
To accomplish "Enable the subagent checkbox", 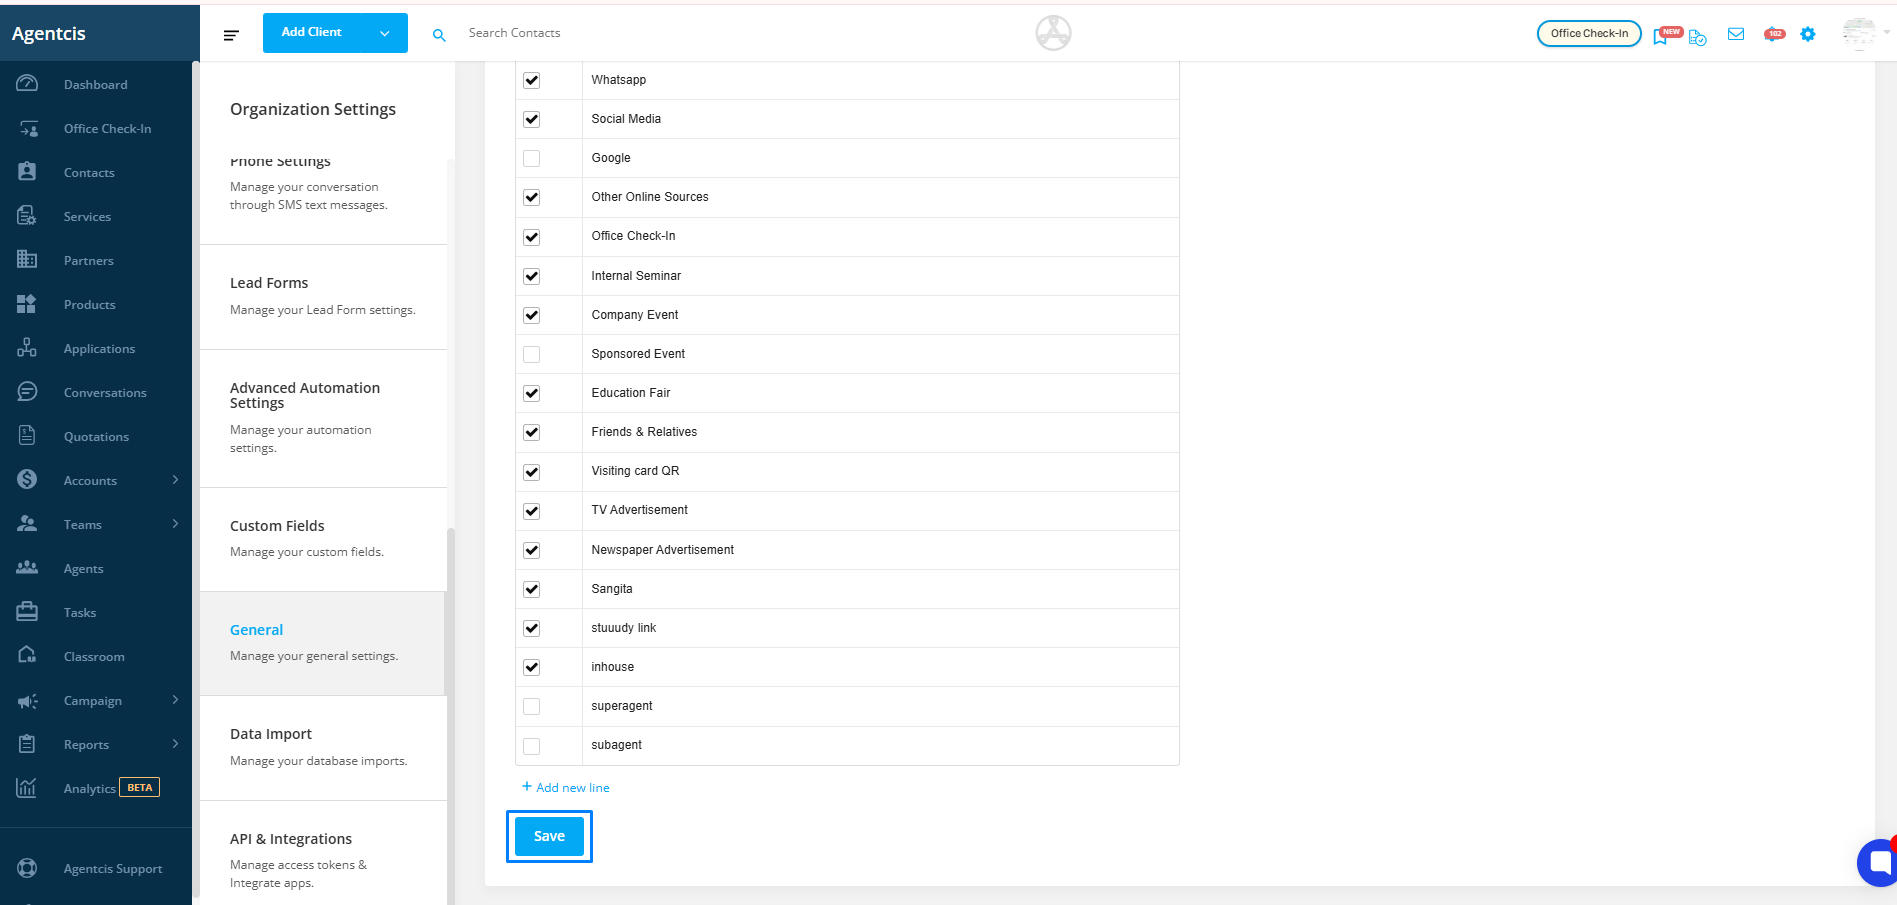I will [532, 746].
